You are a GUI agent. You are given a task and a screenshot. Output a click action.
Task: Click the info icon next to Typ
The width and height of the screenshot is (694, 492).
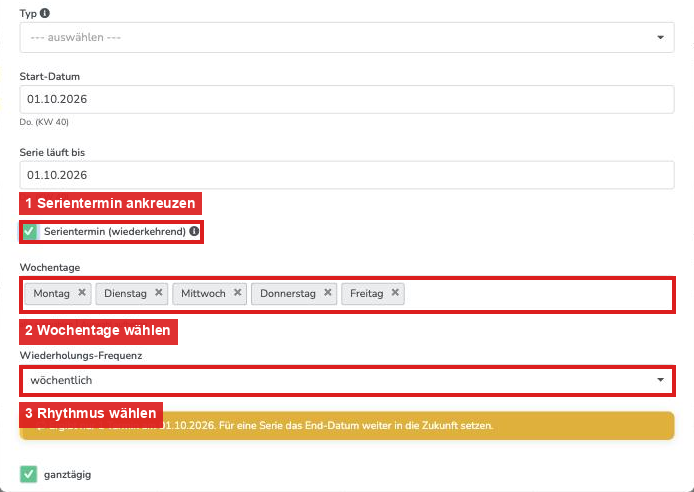[x=45, y=13]
